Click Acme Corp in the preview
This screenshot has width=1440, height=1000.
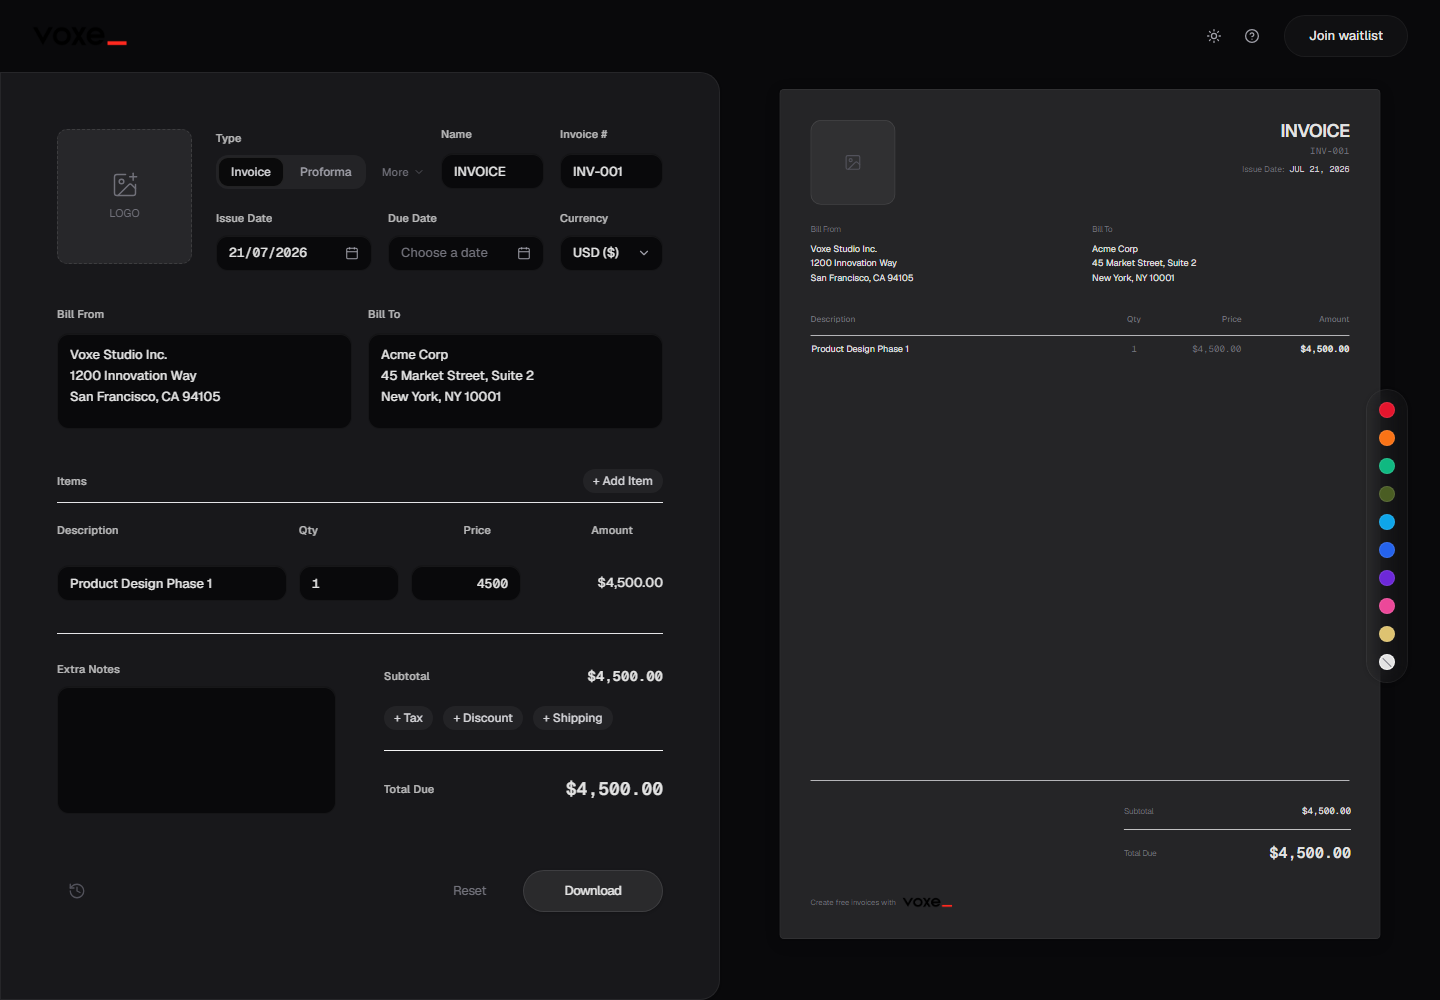1115,249
